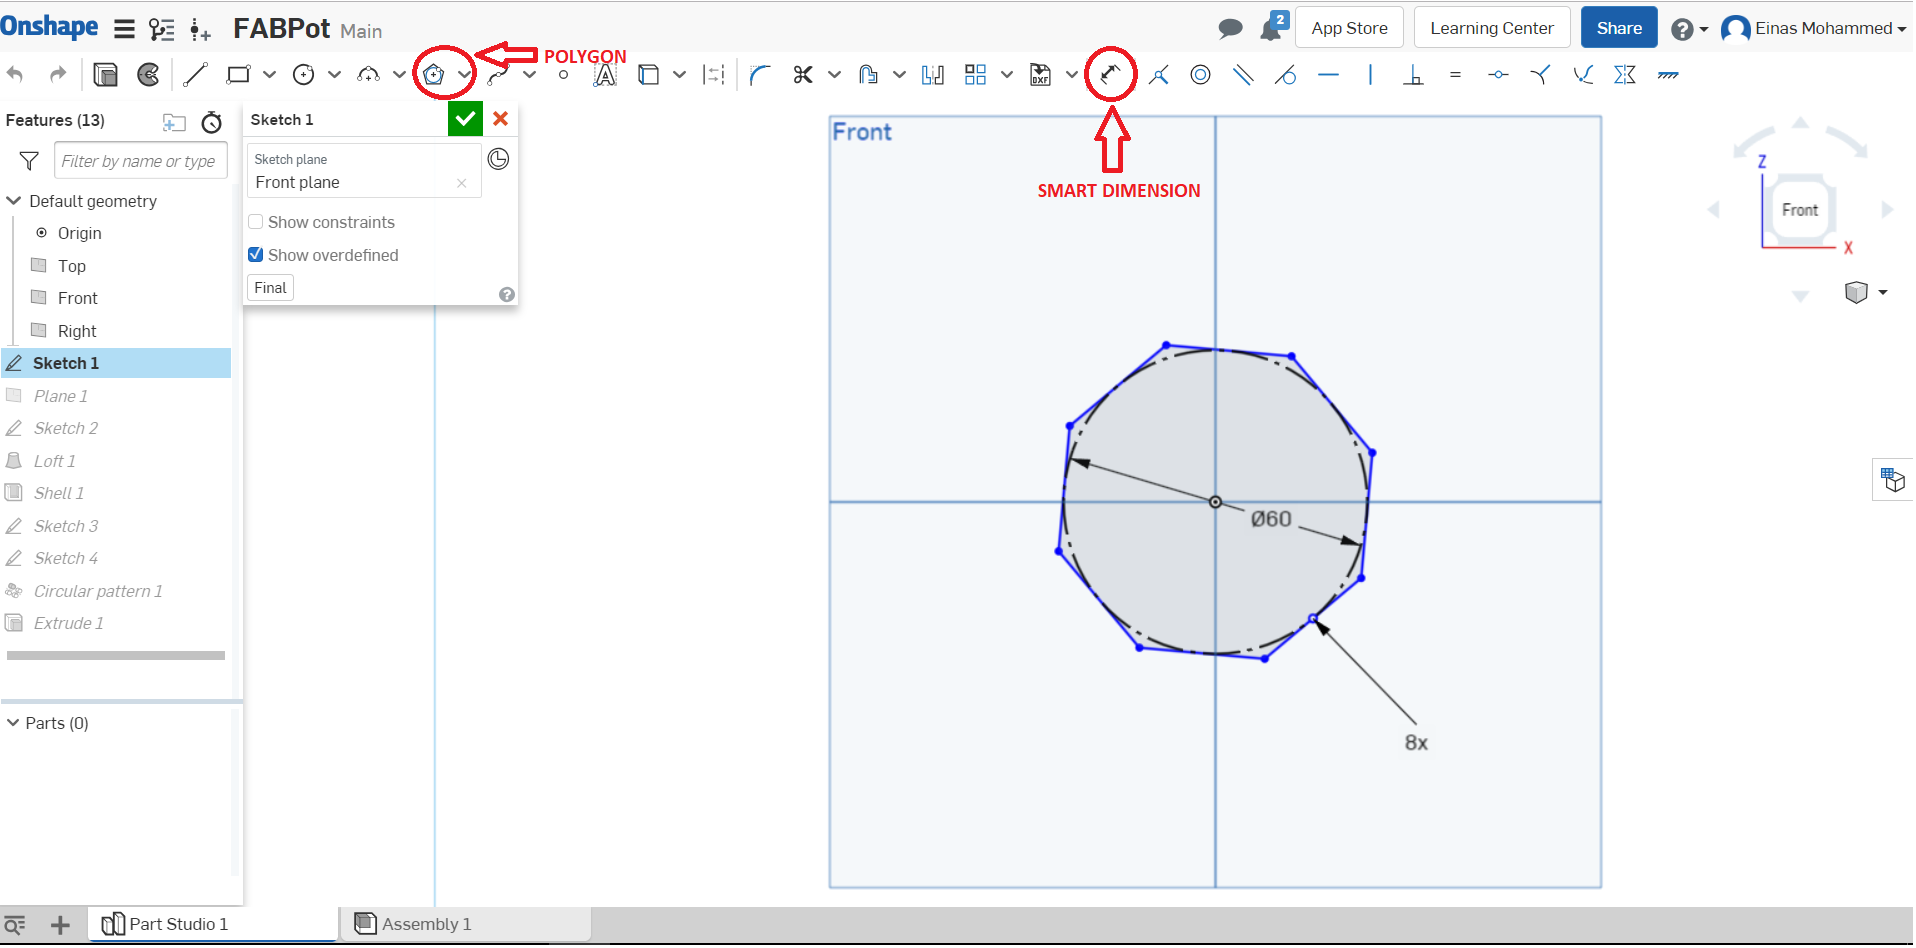Apply the Parallel constraint
This screenshot has width=1916, height=948.
[x=1243, y=74]
